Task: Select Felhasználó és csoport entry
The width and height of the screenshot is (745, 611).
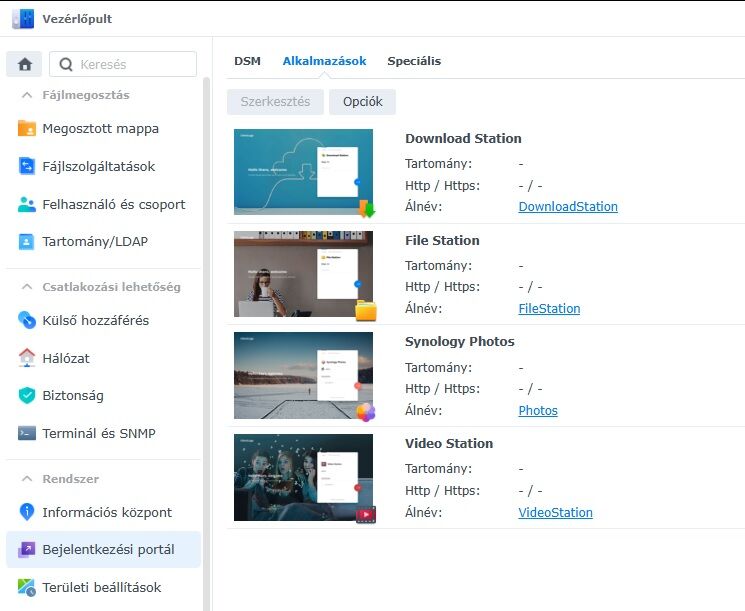Action: coord(103,204)
